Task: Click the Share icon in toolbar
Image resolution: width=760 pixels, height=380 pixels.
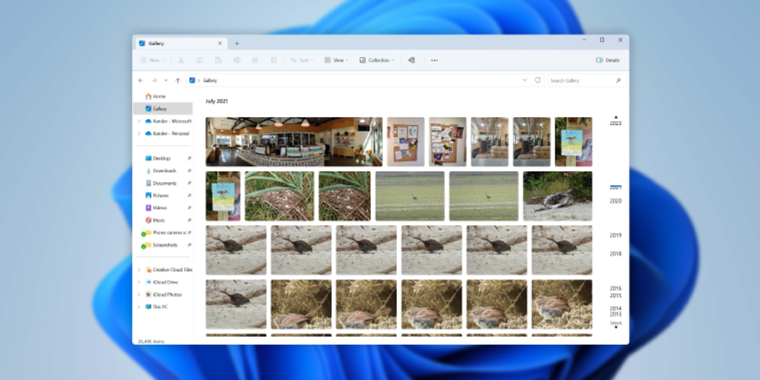Action: [255, 60]
